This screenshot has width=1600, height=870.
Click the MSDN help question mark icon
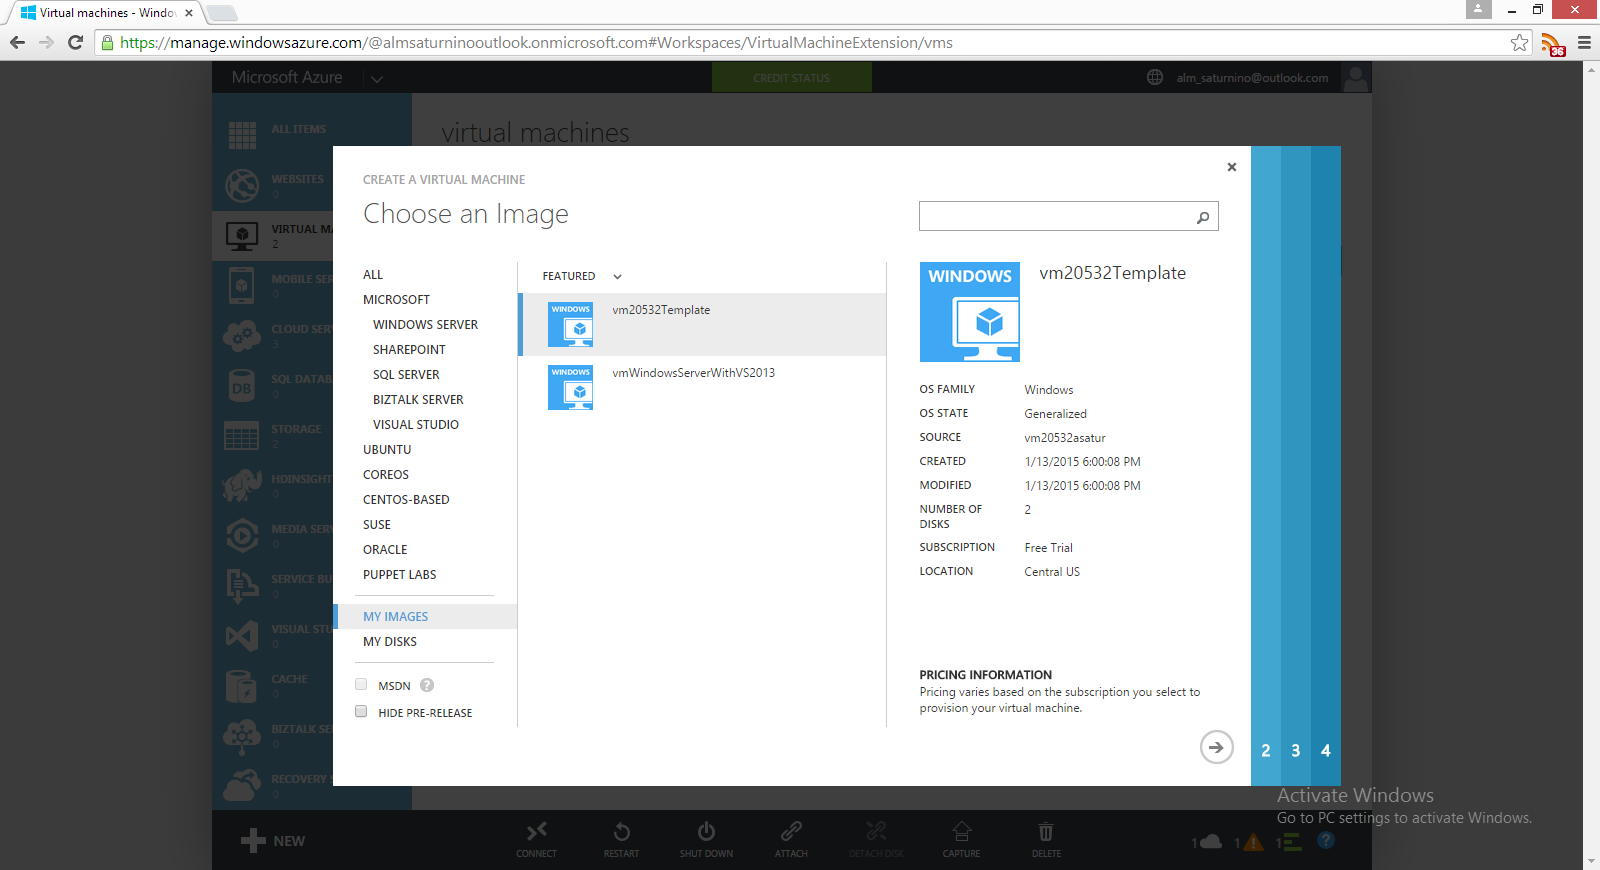[x=427, y=685]
